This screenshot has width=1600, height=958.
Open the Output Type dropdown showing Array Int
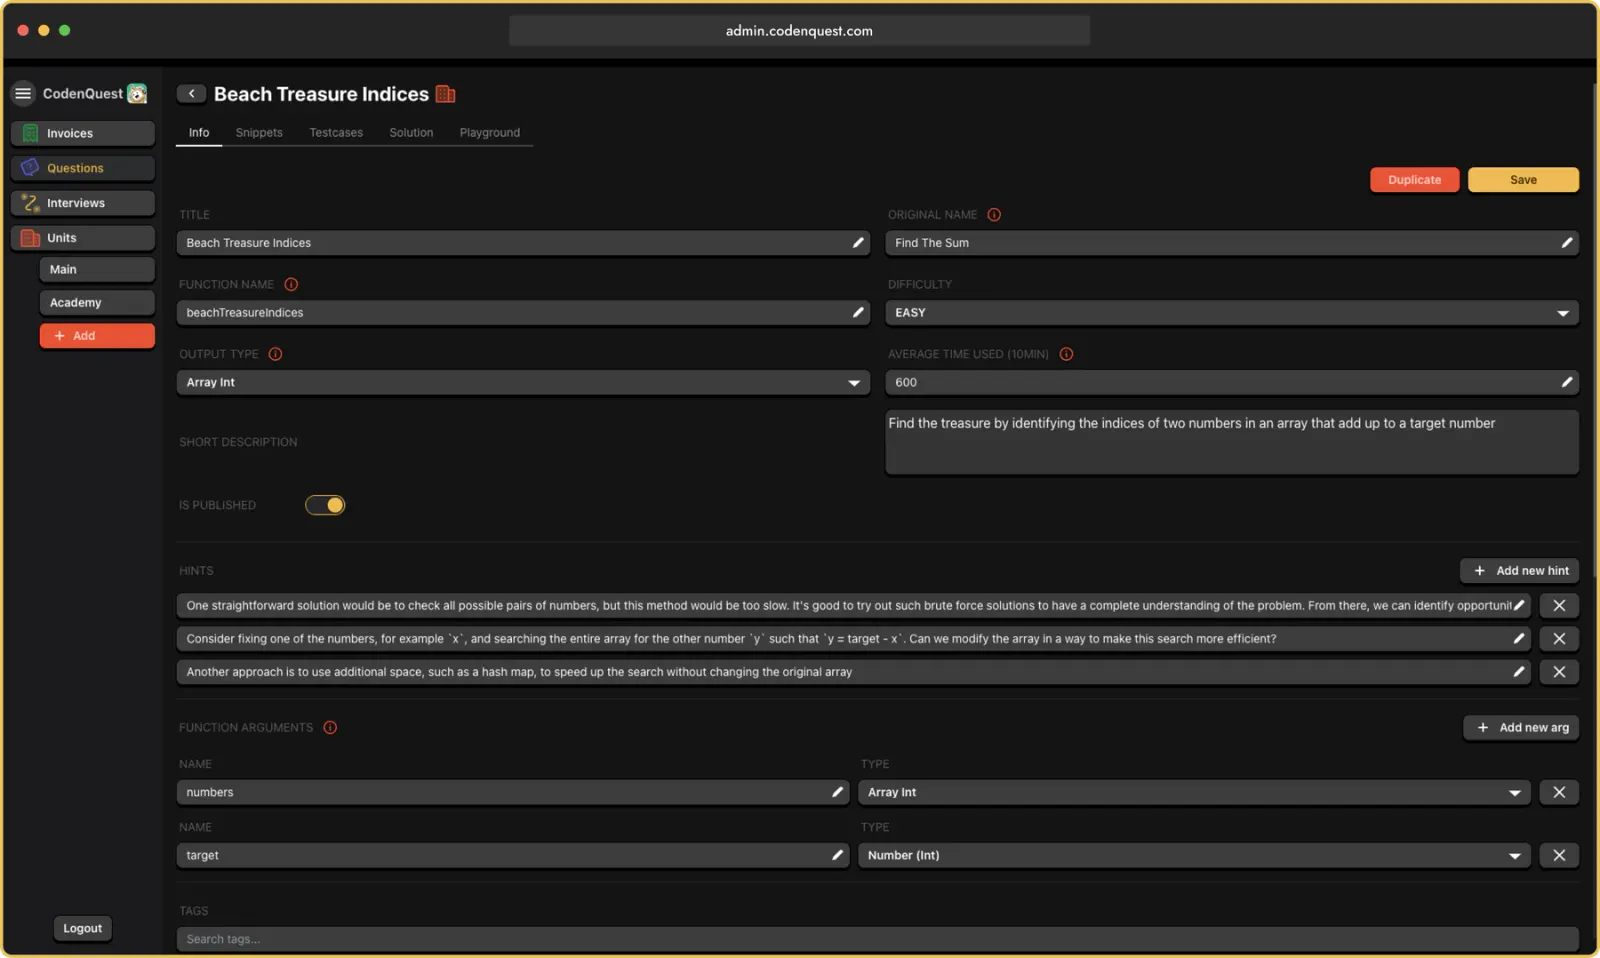pyautogui.click(x=523, y=382)
